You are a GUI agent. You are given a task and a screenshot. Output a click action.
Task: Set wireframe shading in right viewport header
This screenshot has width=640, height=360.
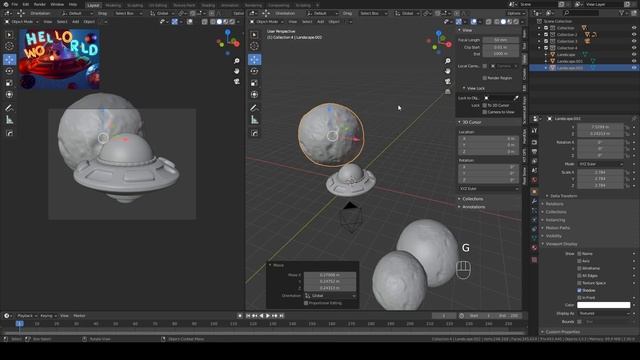[497, 22]
